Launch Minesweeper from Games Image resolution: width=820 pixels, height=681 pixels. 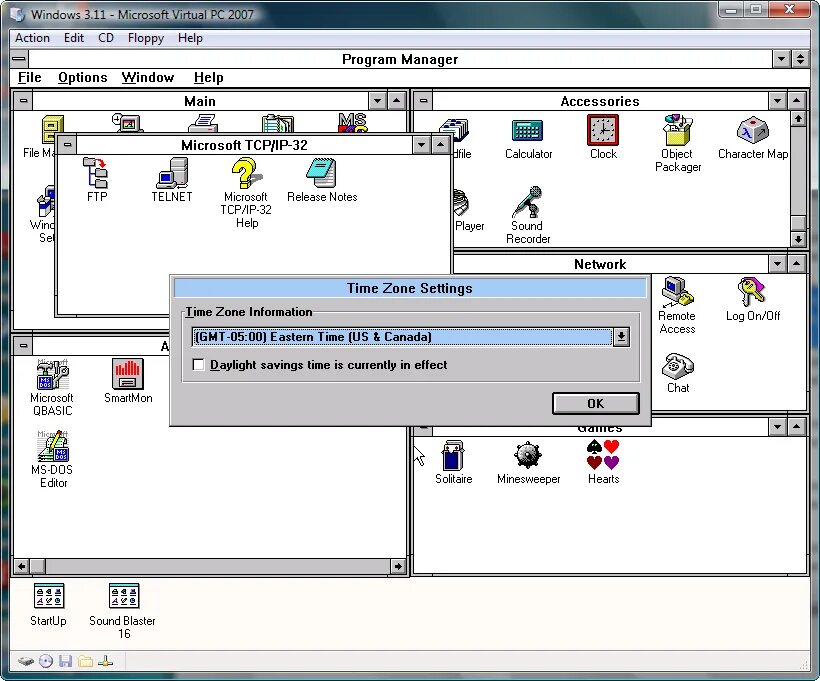tap(528, 462)
